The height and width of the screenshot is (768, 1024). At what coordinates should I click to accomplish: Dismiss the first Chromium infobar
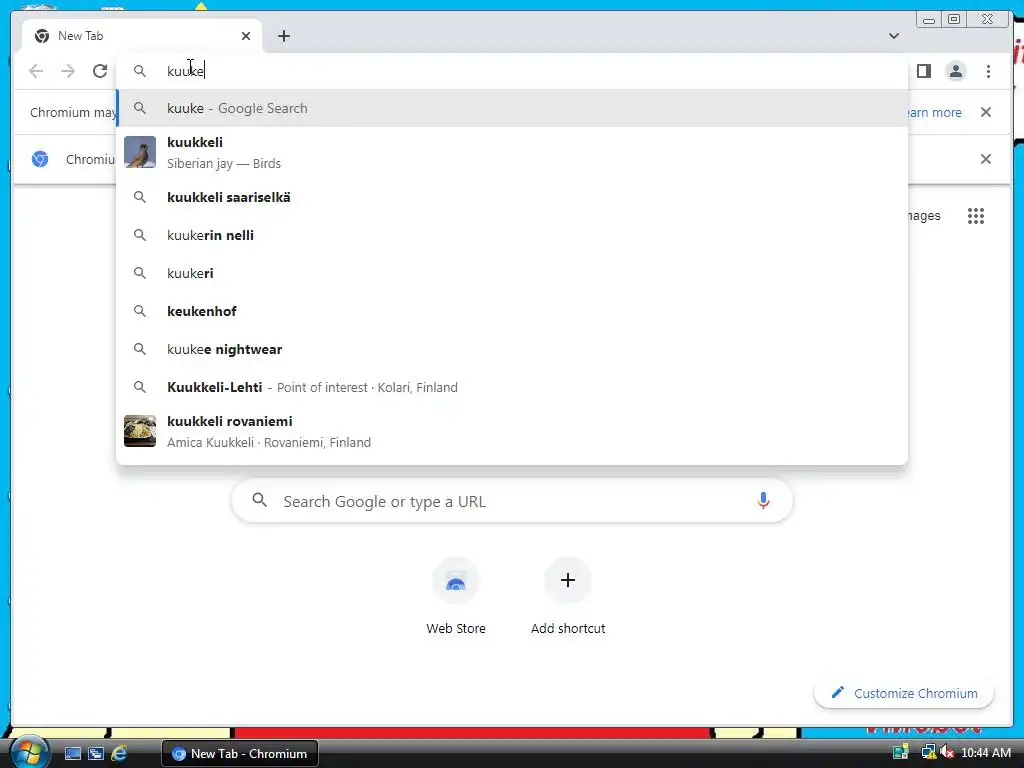[x=985, y=112]
